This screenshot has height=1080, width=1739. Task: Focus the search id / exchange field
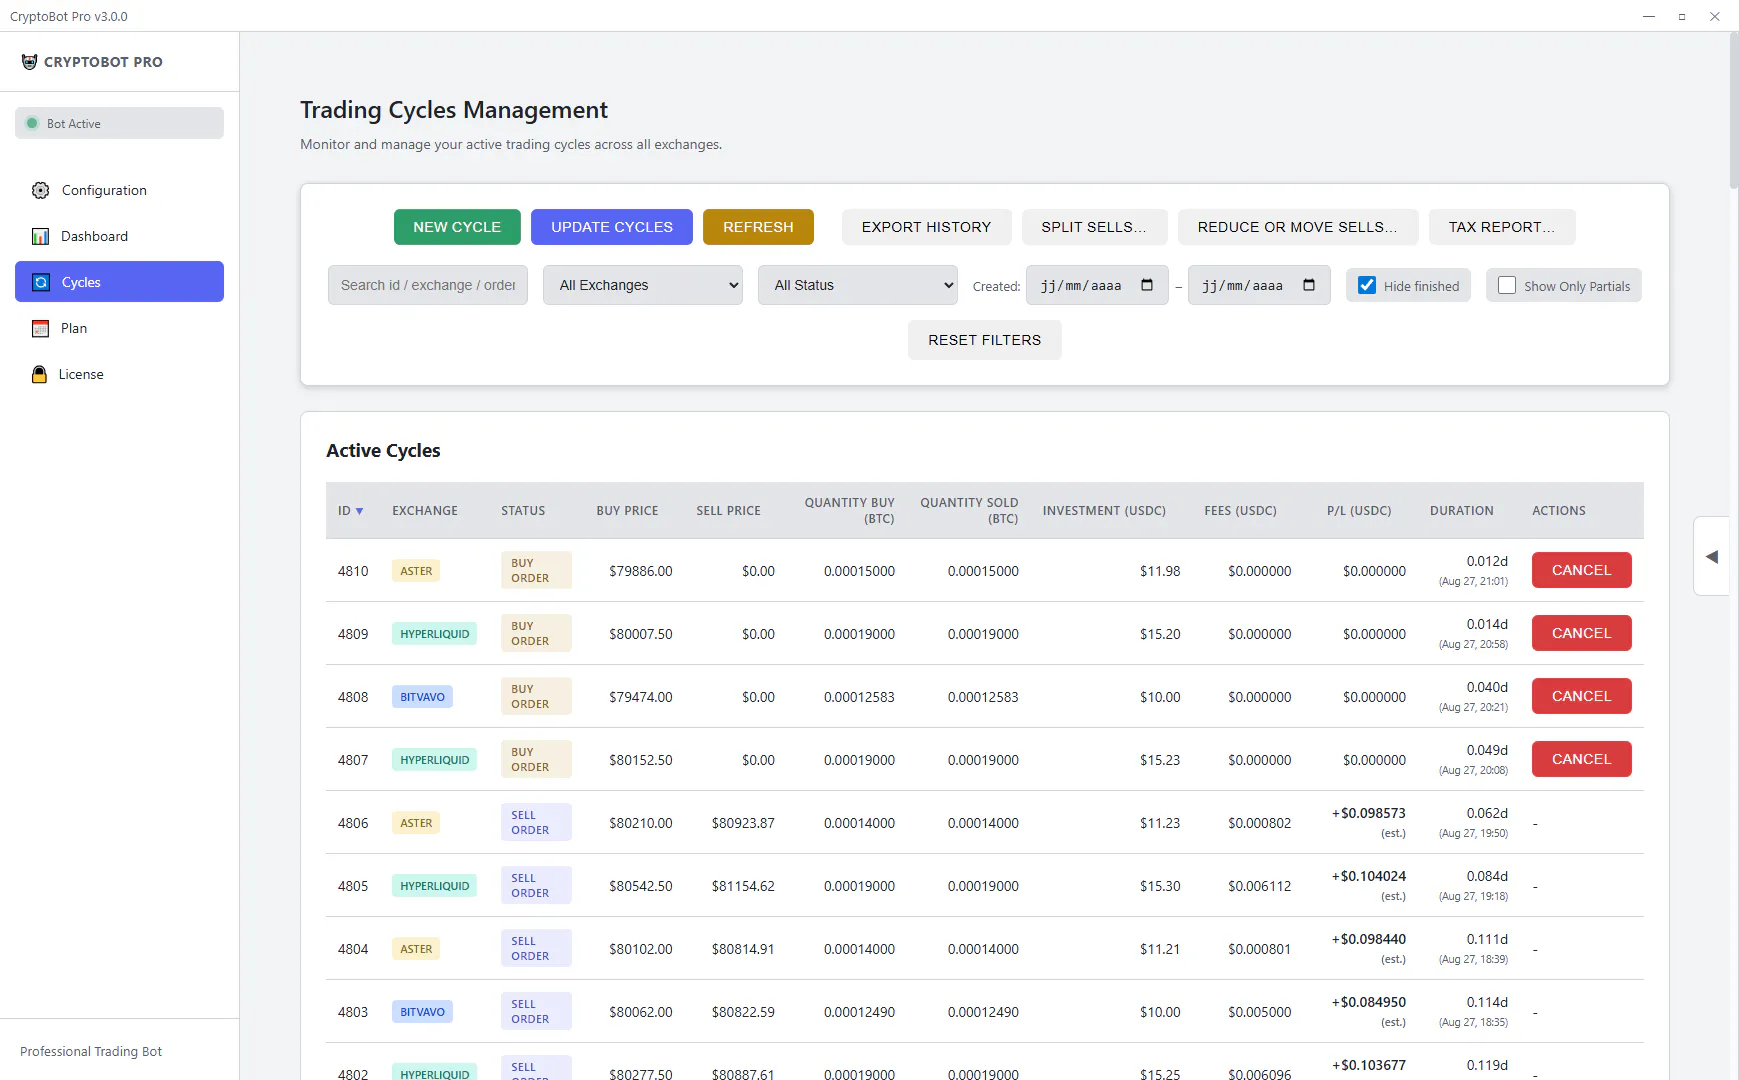[x=428, y=285]
